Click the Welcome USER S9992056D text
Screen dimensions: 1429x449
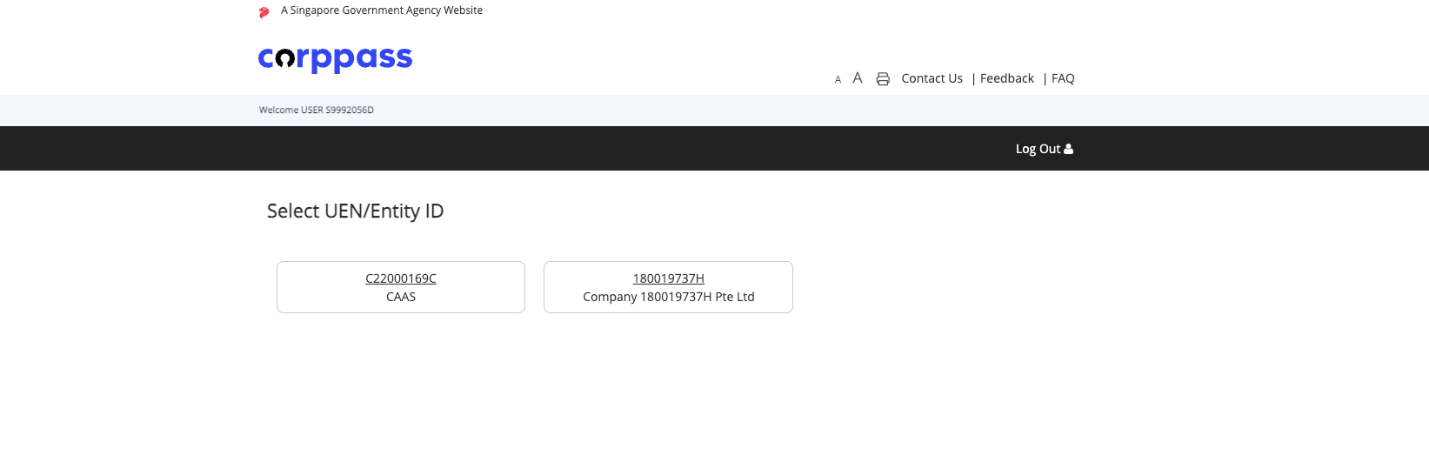pyautogui.click(x=316, y=110)
